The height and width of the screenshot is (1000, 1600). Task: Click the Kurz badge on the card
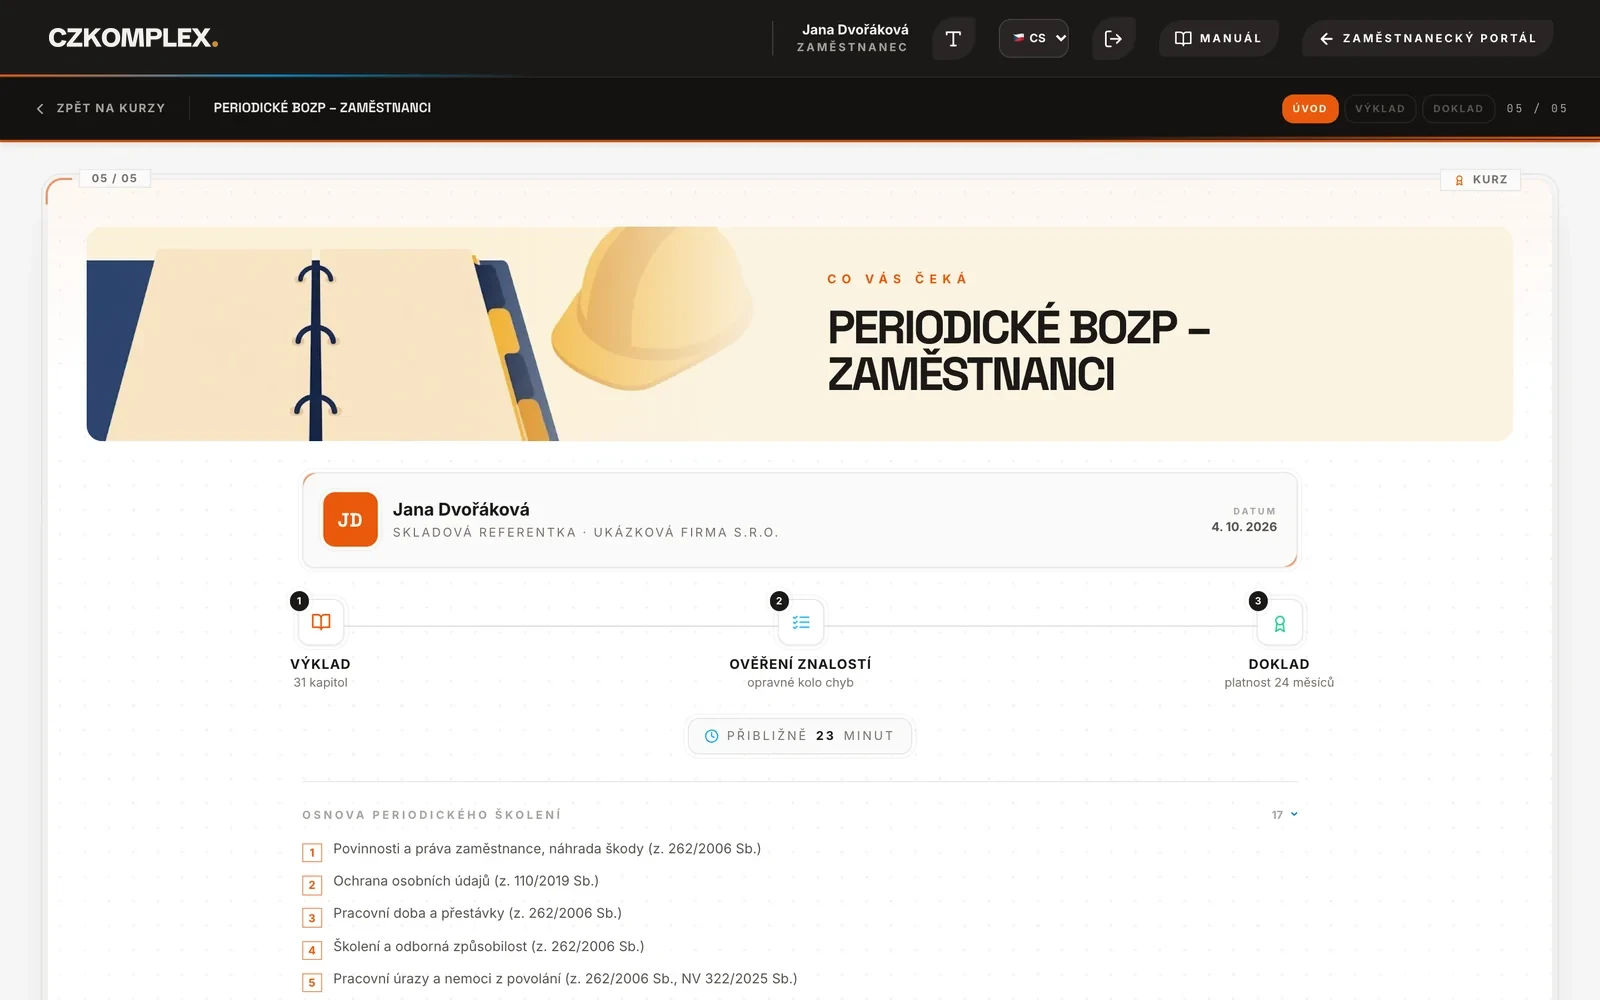click(x=1481, y=180)
